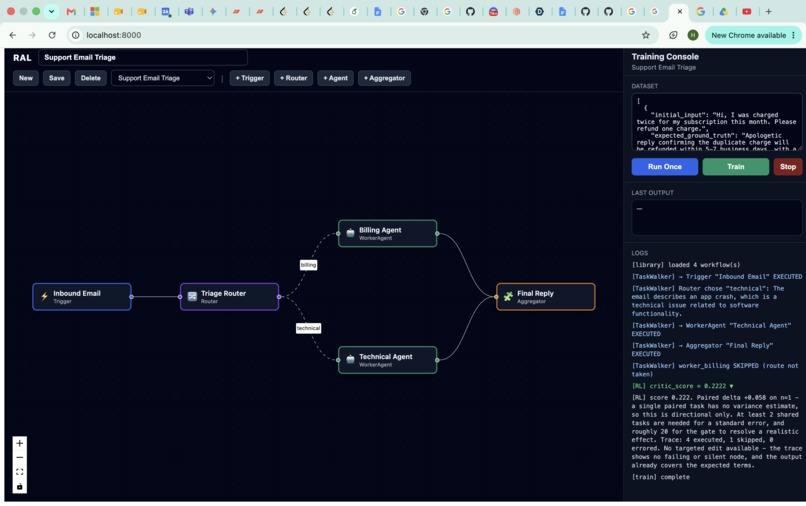Image resolution: width=806 pixels, height=506 pixels.
Task: Click the lightning icon on Inbound Email node
Action: click(44, 296)
